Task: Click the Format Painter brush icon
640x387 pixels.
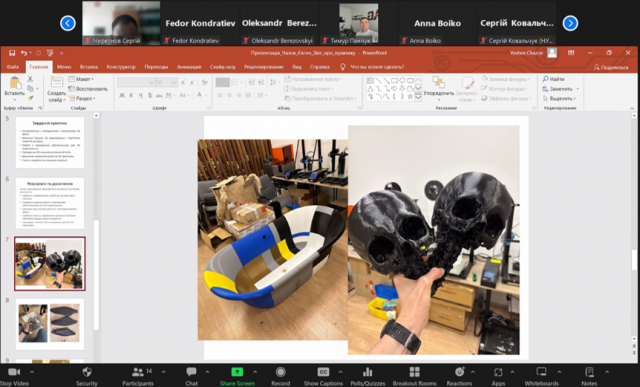Action: tap(30, 98)
